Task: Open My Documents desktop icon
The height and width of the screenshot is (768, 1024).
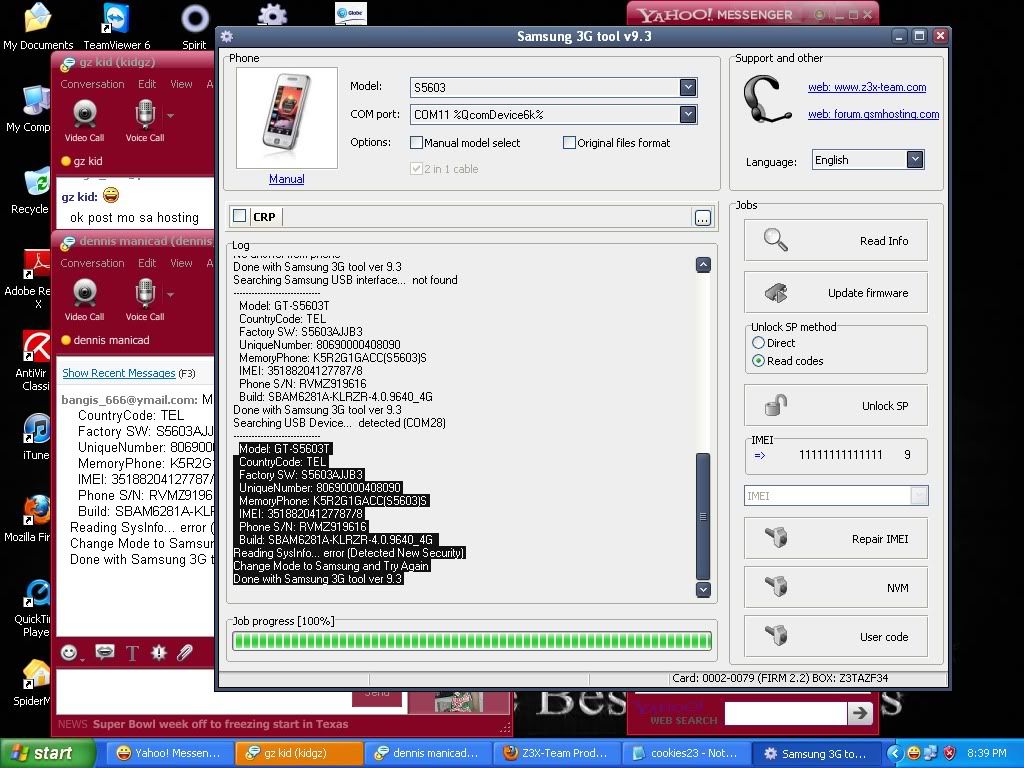Action: pos(38,26)
